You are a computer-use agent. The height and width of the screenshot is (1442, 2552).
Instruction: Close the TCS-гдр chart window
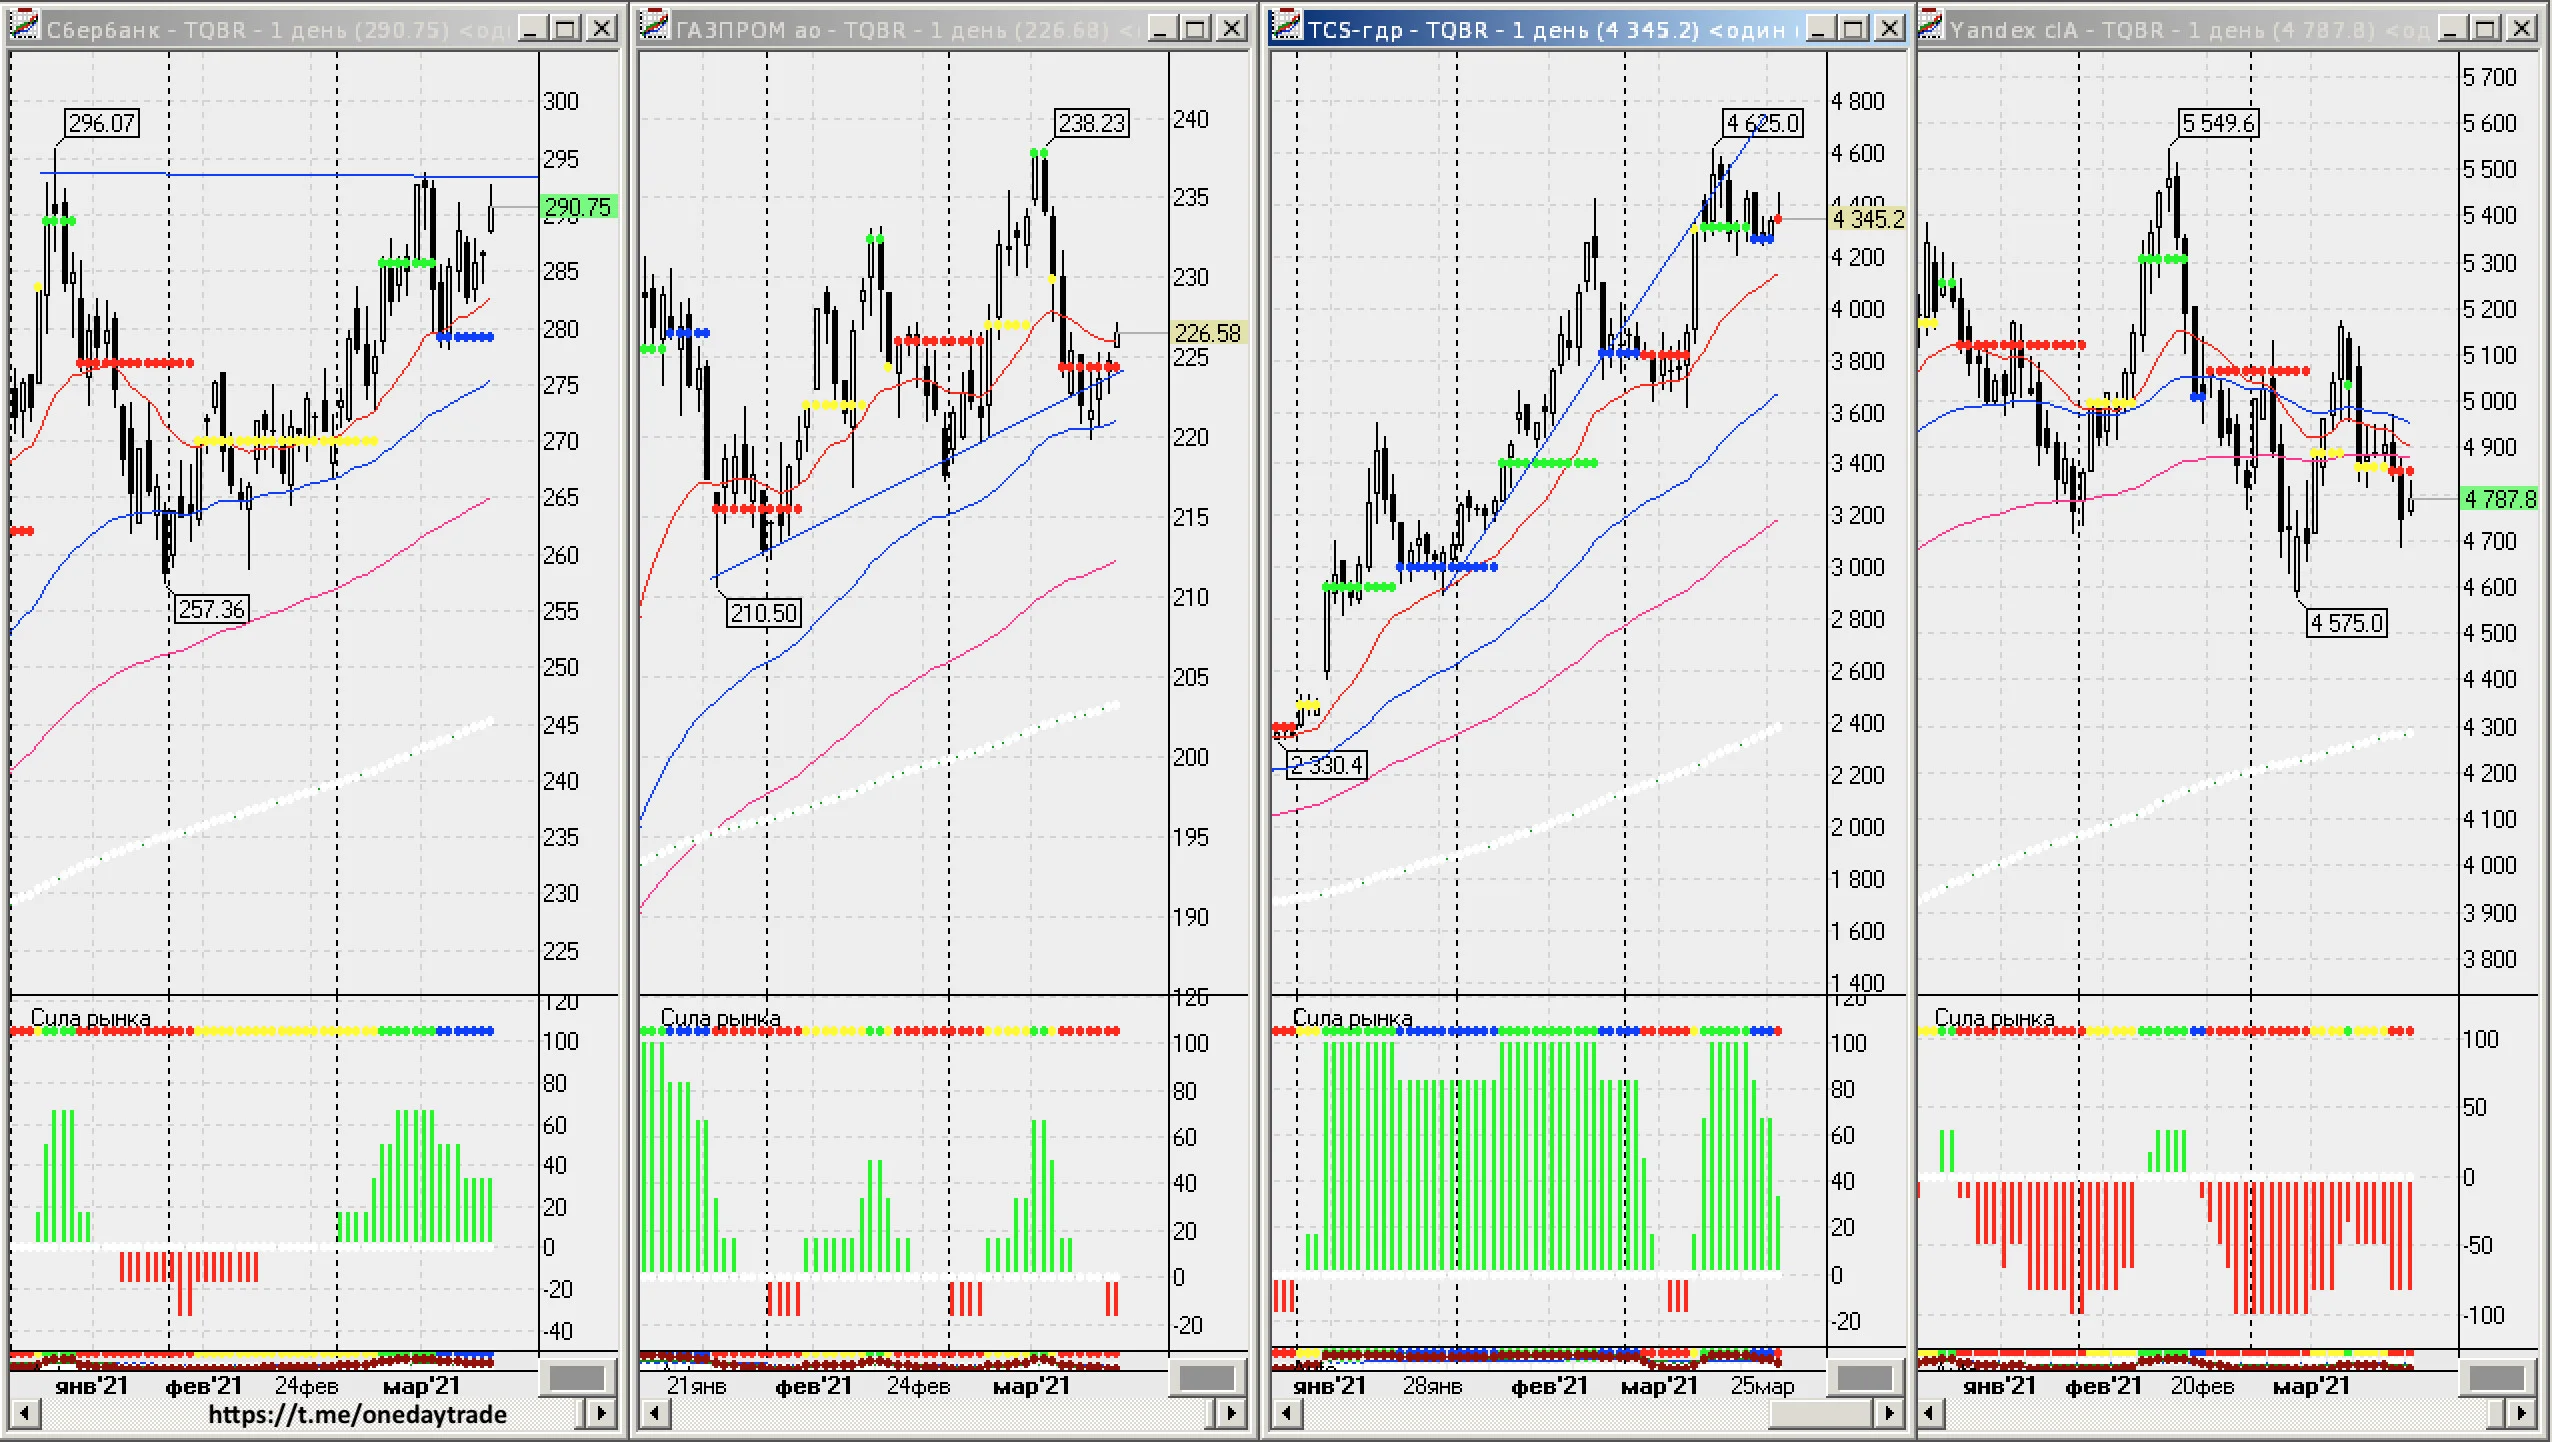1890,28
